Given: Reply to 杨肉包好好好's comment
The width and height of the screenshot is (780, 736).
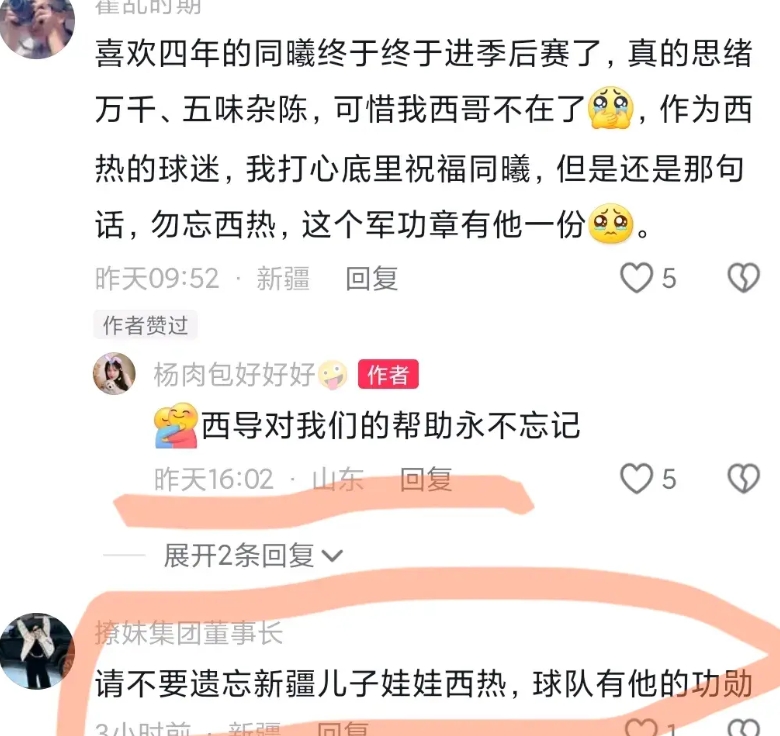Looking at the screenshot, I should (426, 479).
